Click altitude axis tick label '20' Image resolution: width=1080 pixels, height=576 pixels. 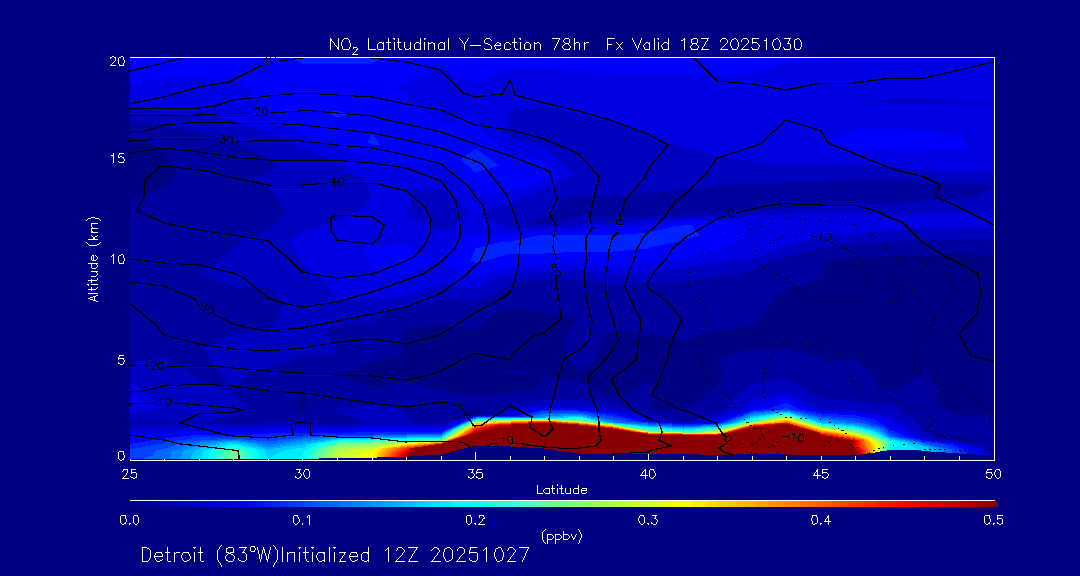point(117,61)
